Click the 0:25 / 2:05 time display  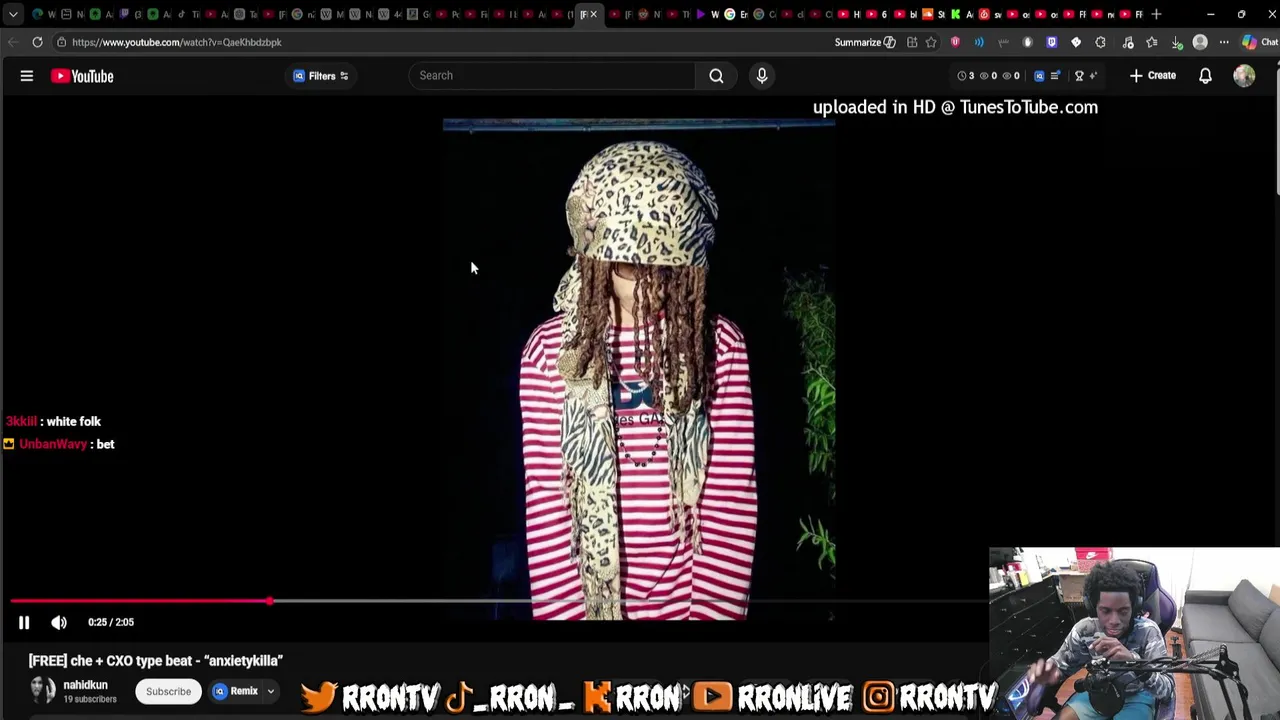point(111,622)
